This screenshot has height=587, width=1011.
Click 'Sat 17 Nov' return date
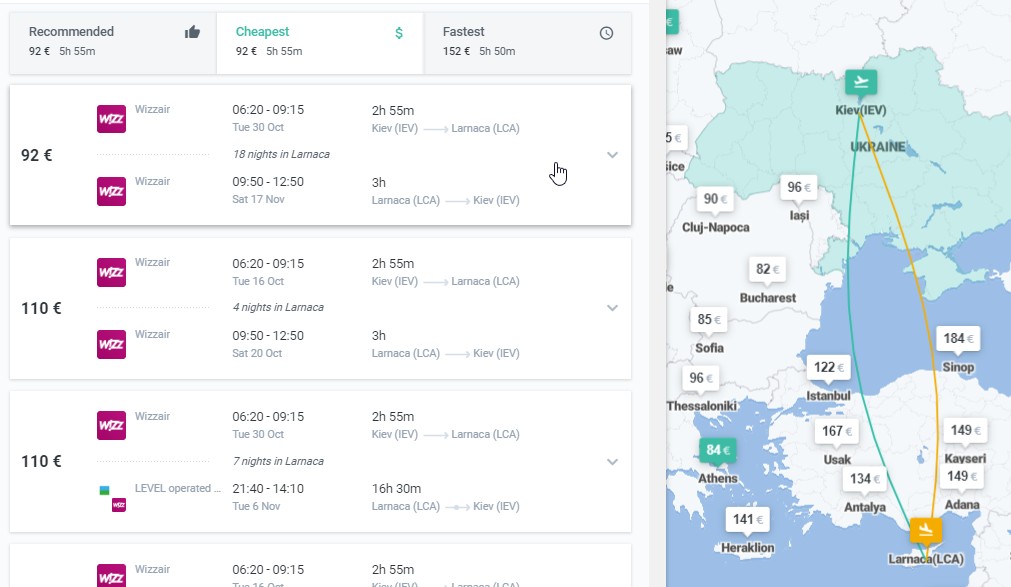point(258,199)
